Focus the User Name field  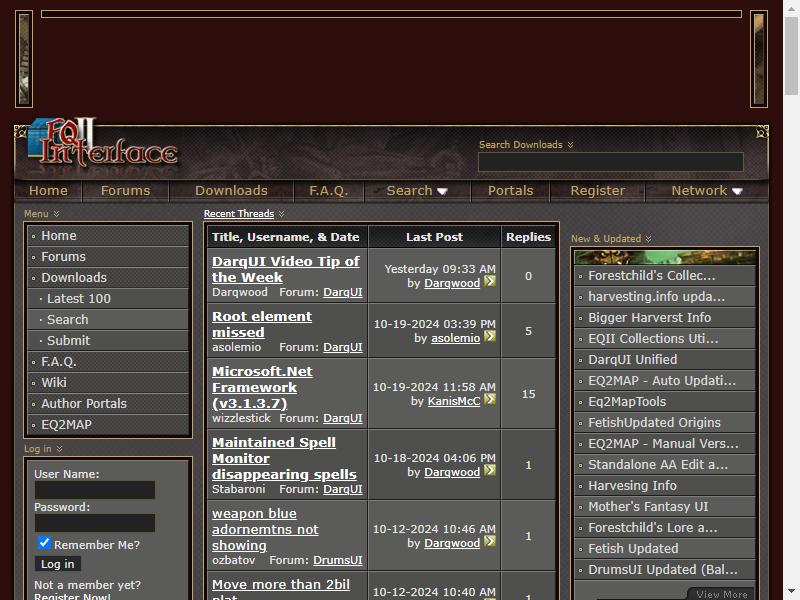click(x=95, y=490)
